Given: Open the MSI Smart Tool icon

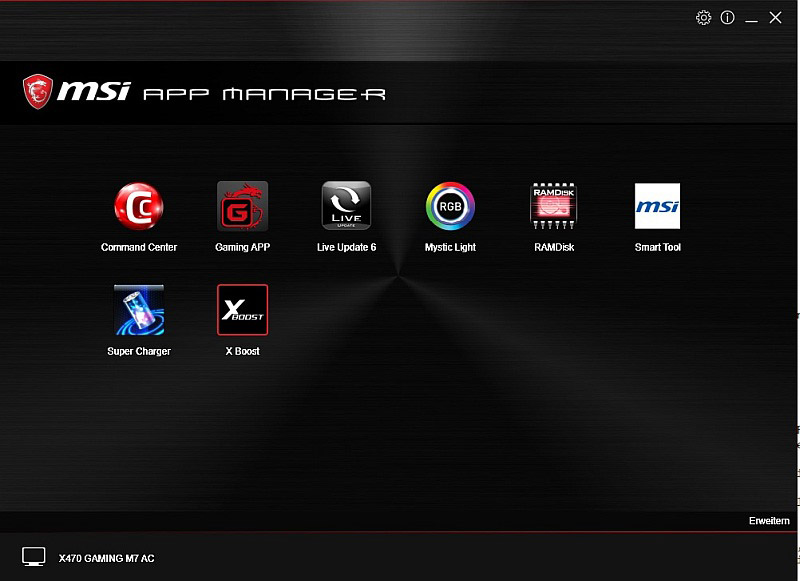Looking at the screenshot, I should 657,206.
